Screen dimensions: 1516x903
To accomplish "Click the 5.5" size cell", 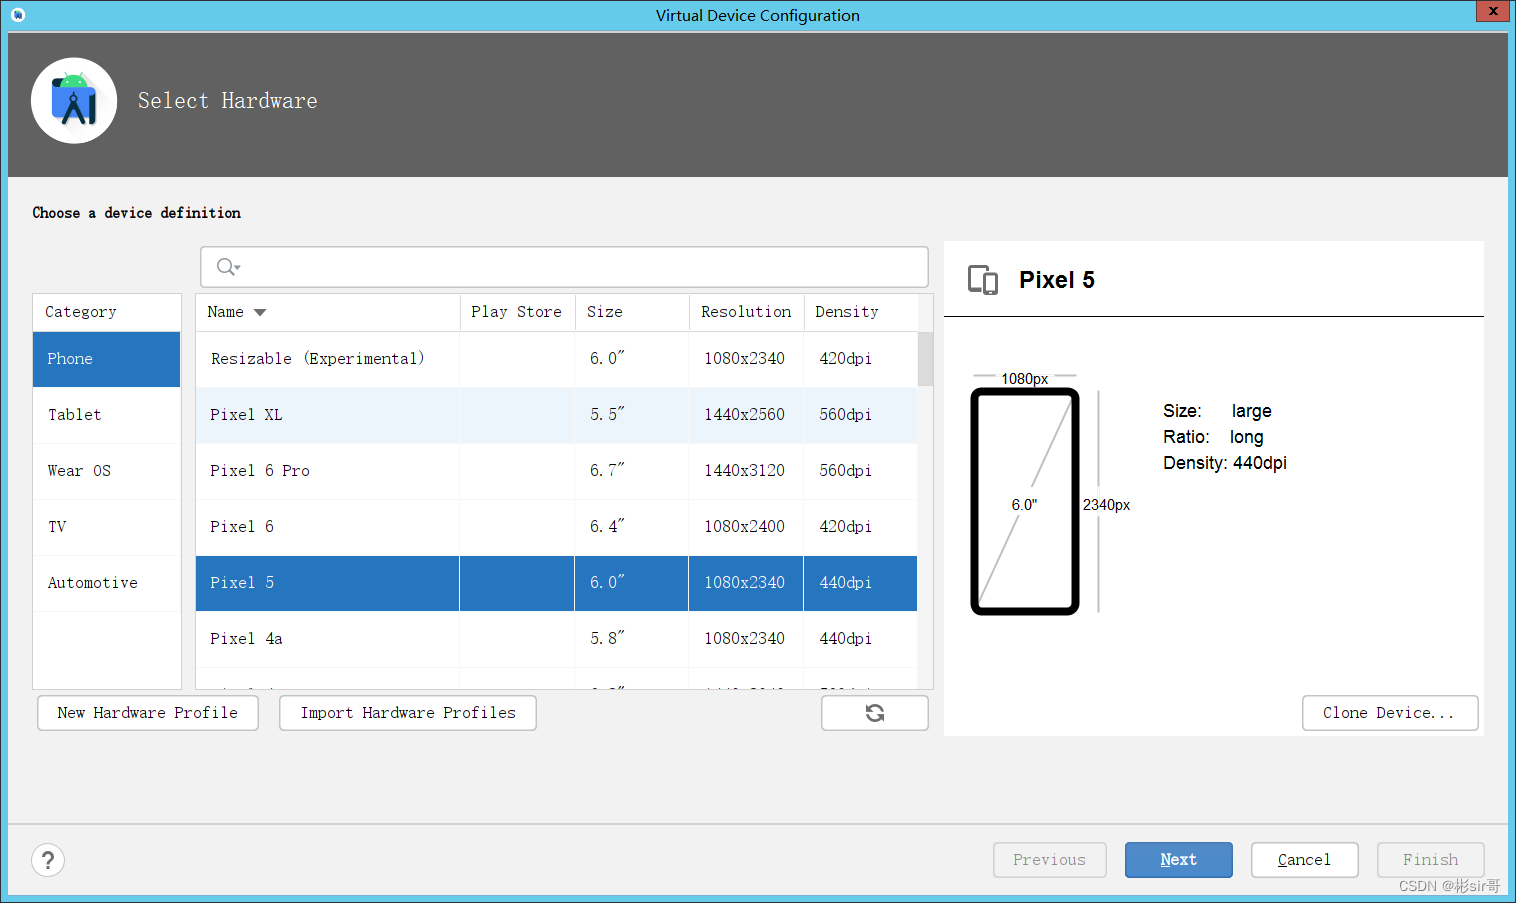I will (x=632, y=415).
